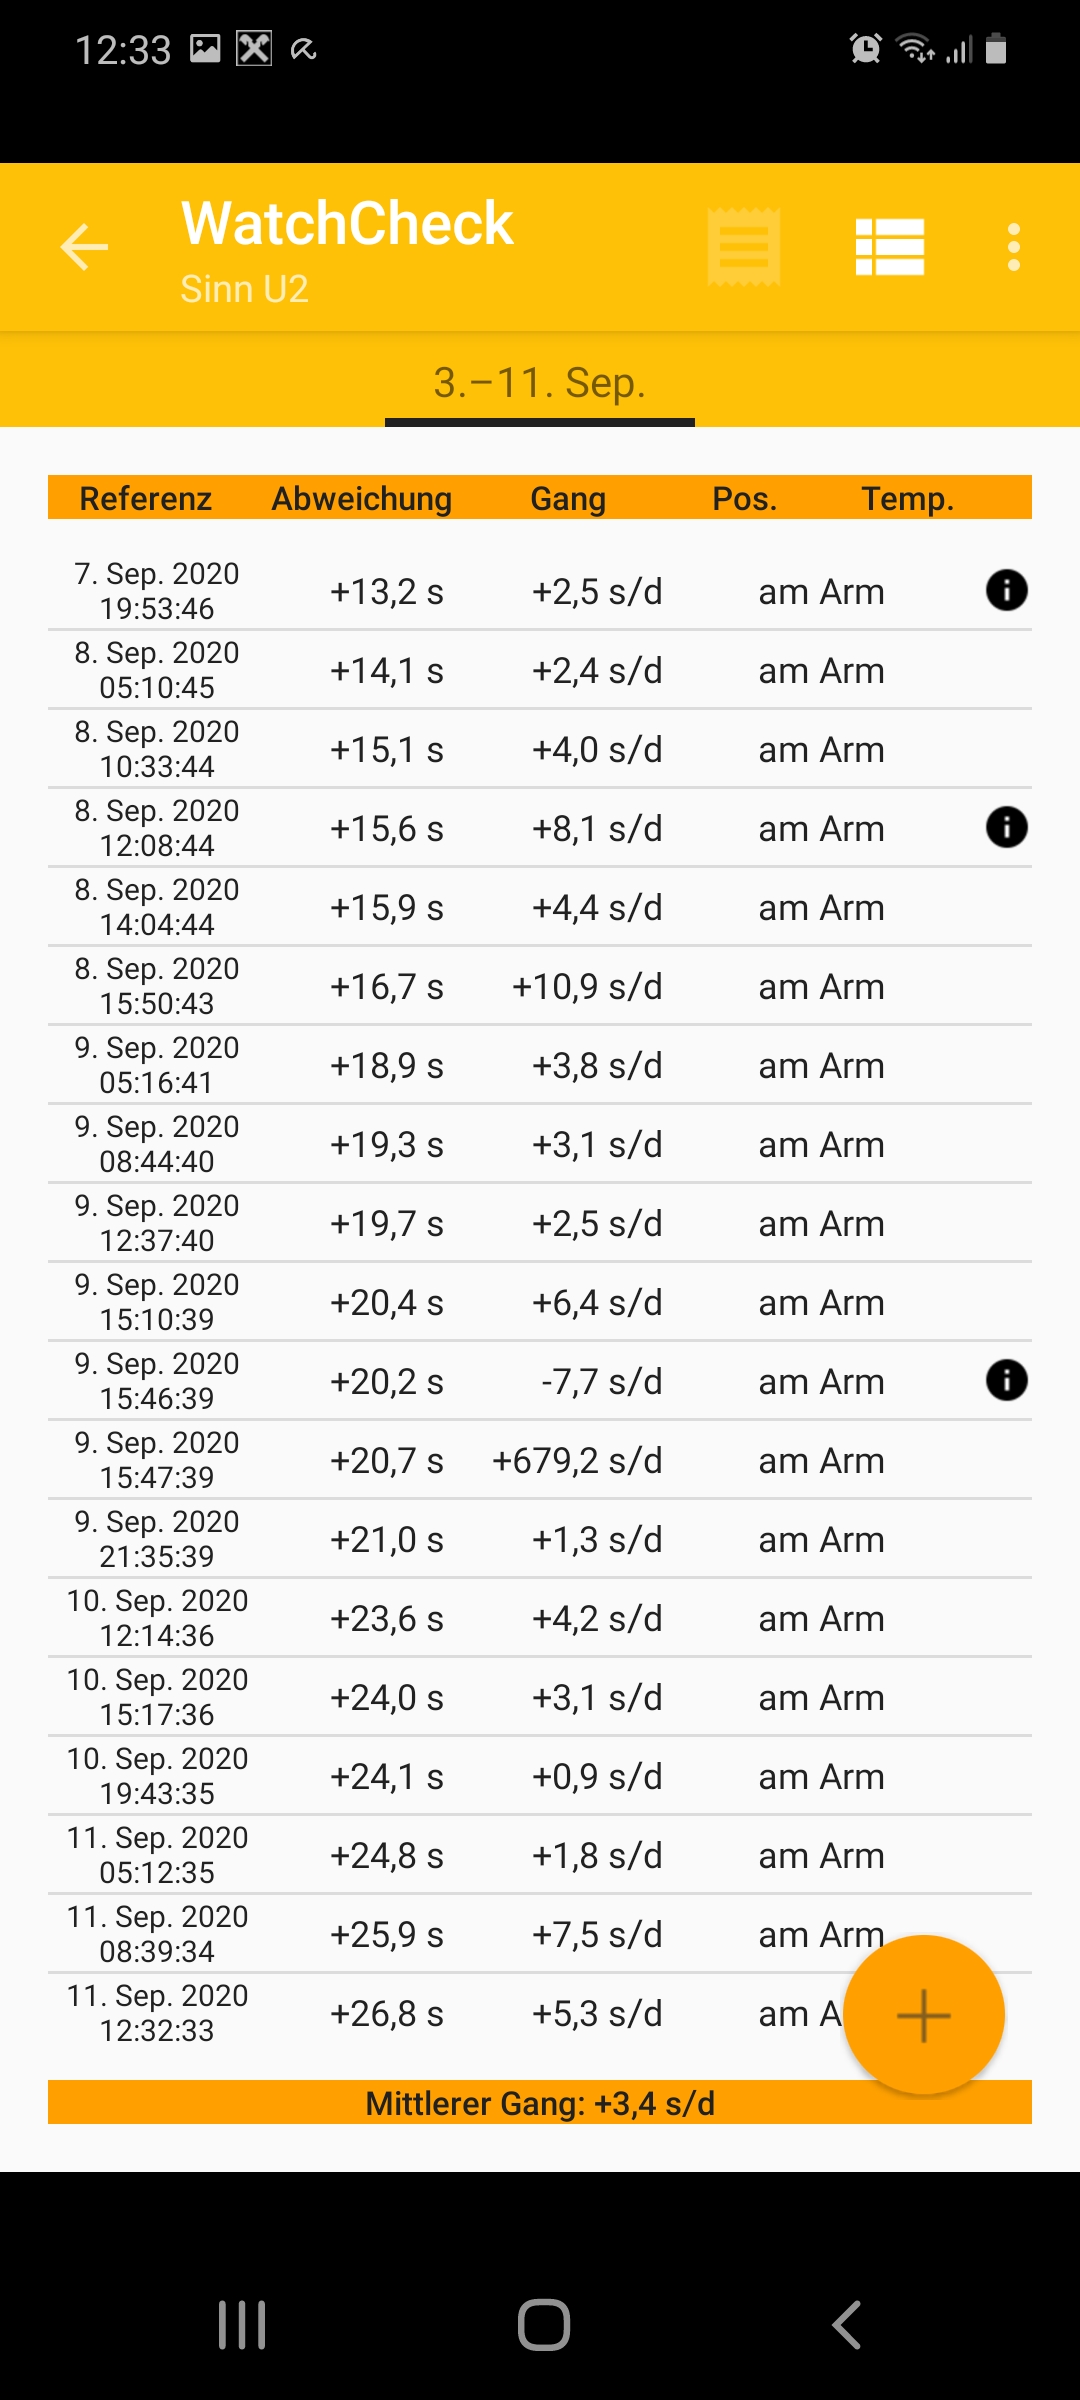Tap the Mittlerer Gang summary bar
The image size is (1080, 2400).
(540, 2103)
